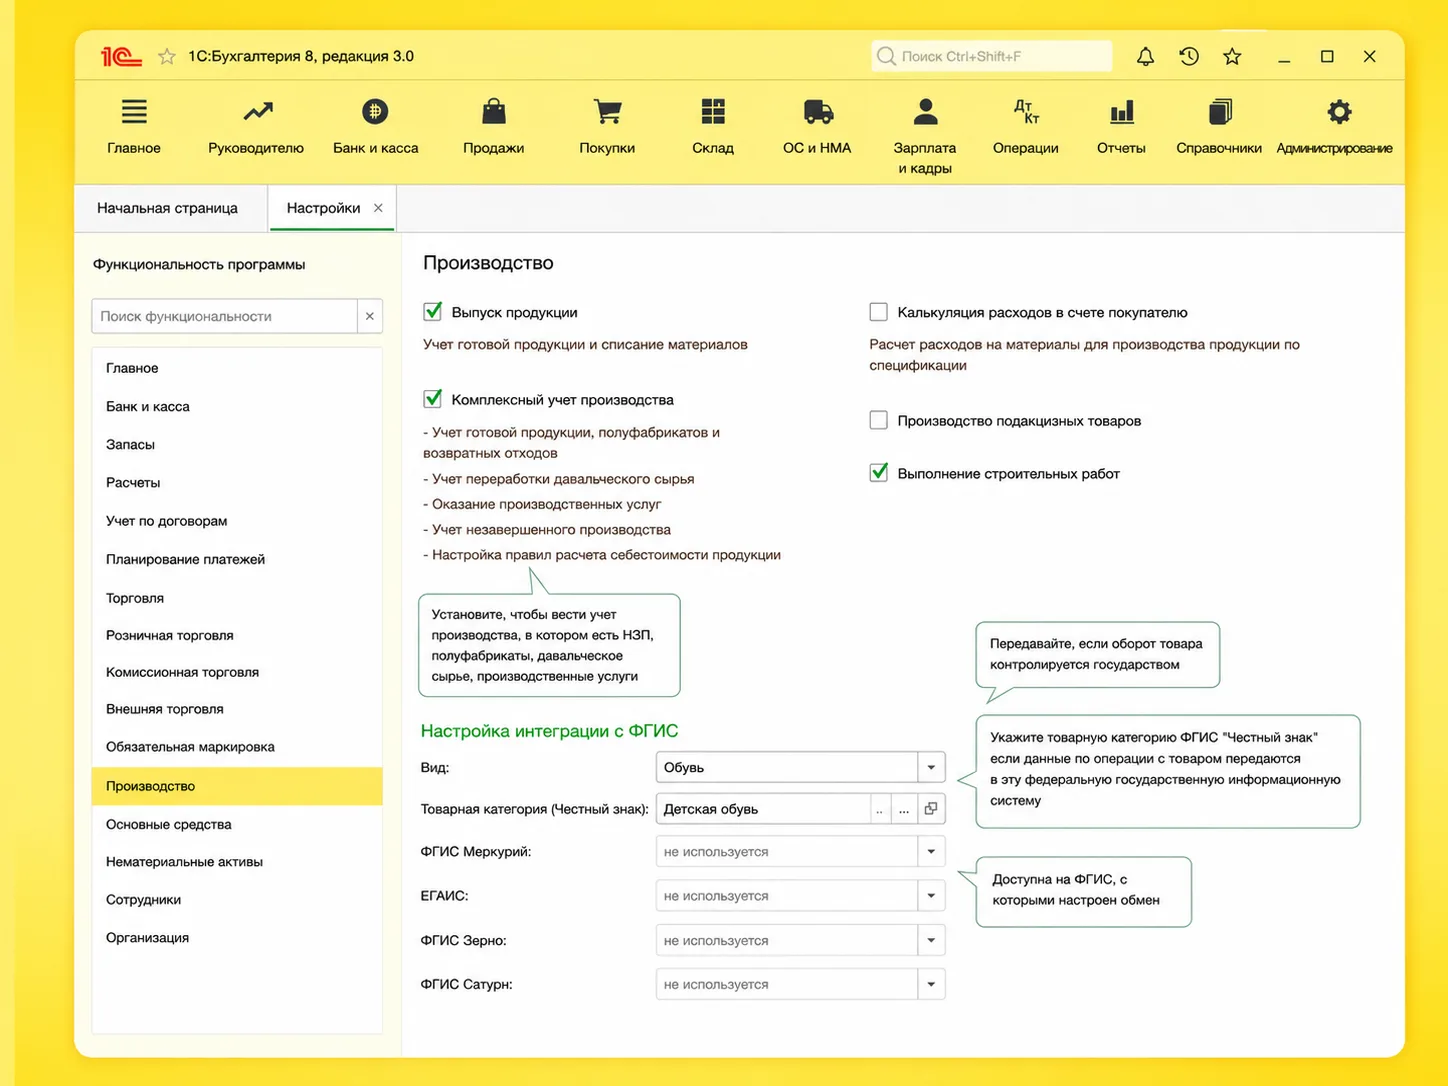The width and height of the screenshot is (1448, 1086).
Task: Toggle the Выпуск продукции checkbox
Action: tap(433, 312)
